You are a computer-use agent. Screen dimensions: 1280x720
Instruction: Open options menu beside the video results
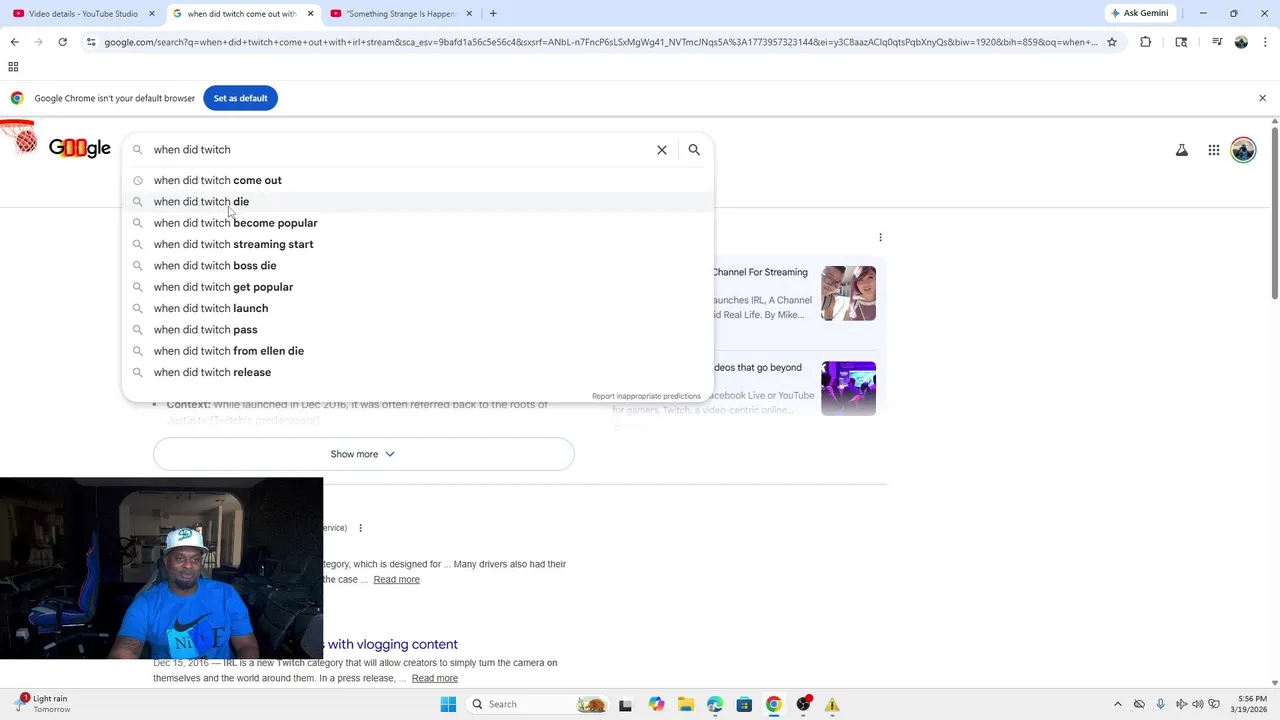(x=880, y=238)
